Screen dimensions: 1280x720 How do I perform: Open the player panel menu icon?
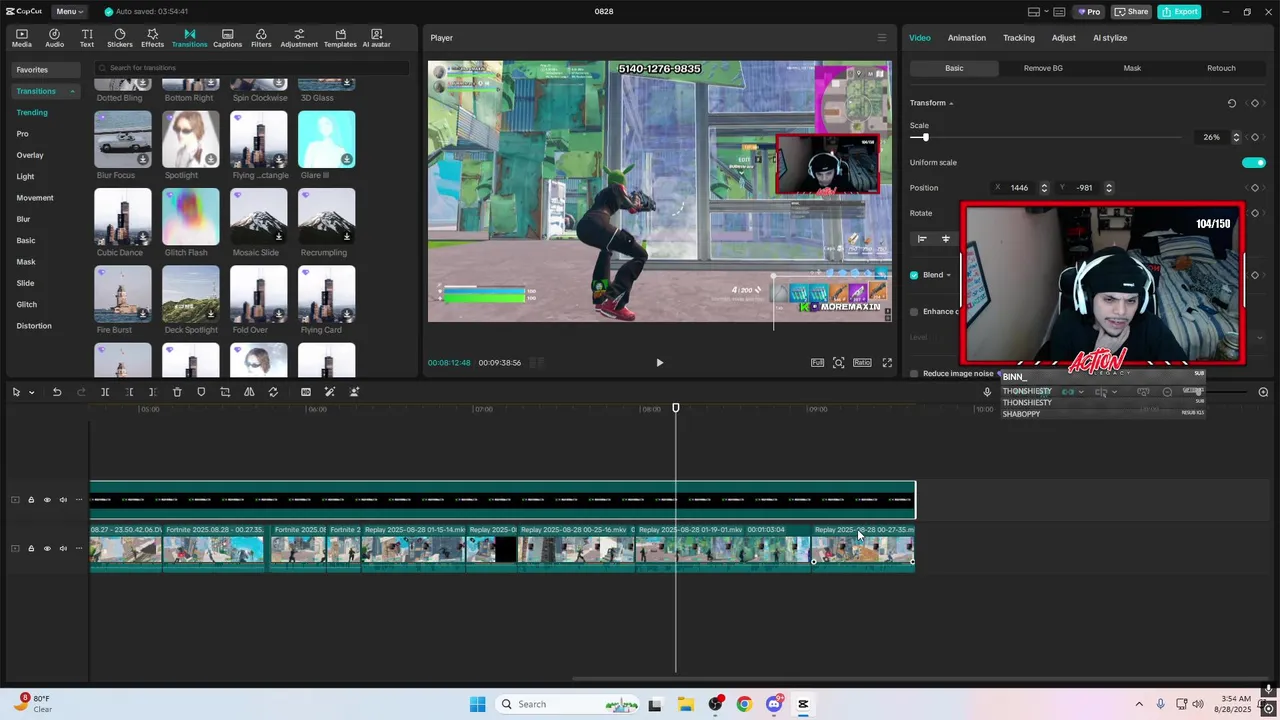click(x=881, y=38)
